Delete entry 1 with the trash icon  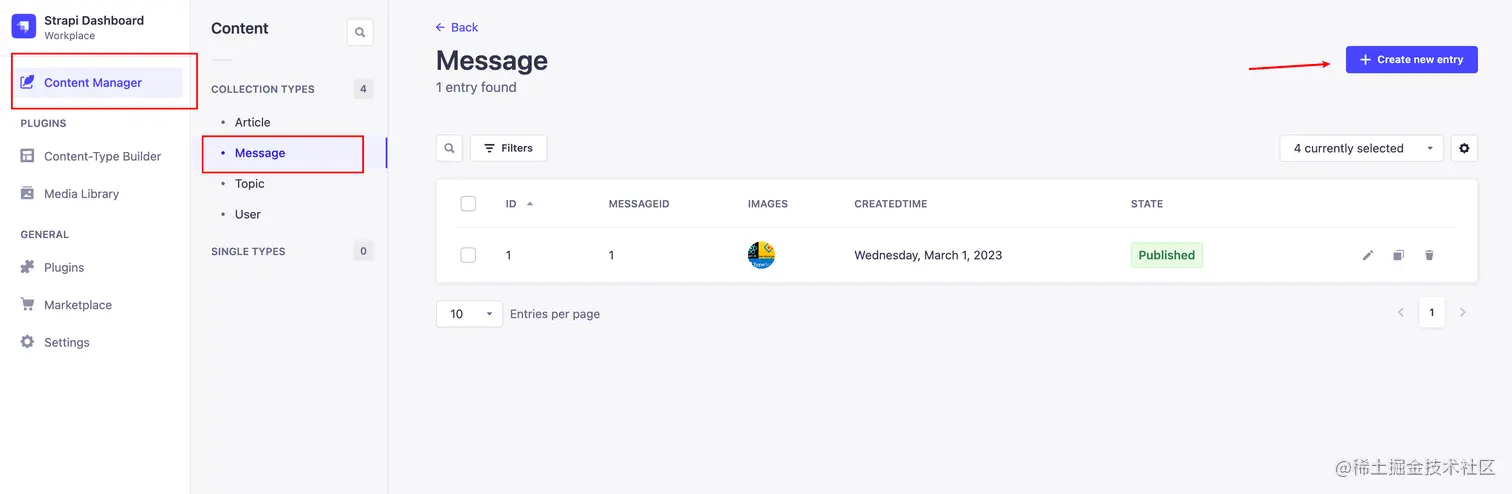coord(1429,255)
